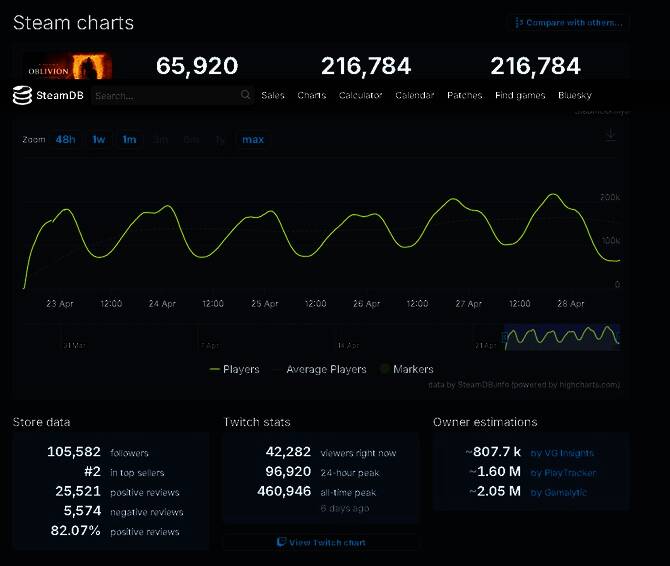Viewport: 670px width, 566px height.
Task: Set chart zoom to 1w
Action: tap(99, 140)
